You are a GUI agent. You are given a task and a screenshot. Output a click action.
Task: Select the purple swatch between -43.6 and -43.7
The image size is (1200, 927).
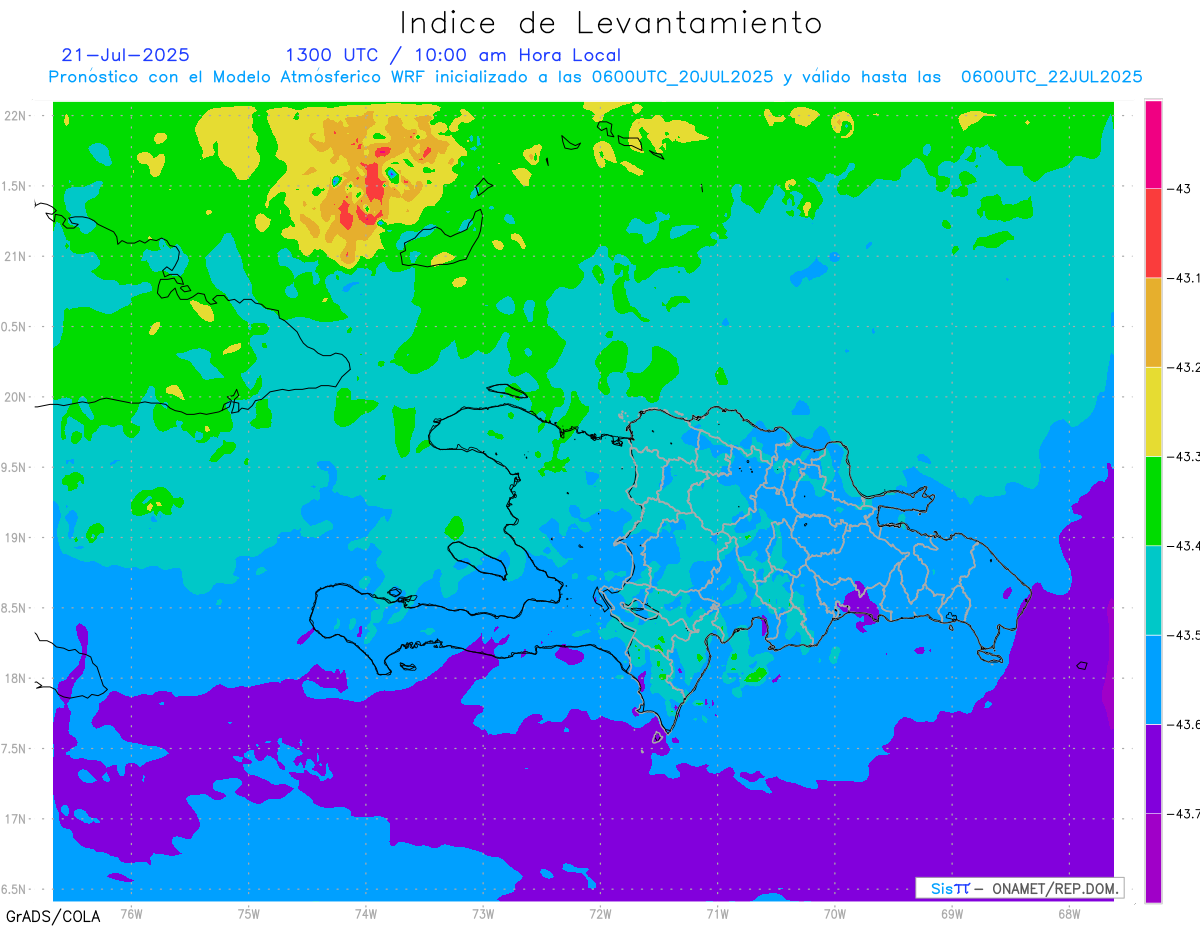(1153, 768)
